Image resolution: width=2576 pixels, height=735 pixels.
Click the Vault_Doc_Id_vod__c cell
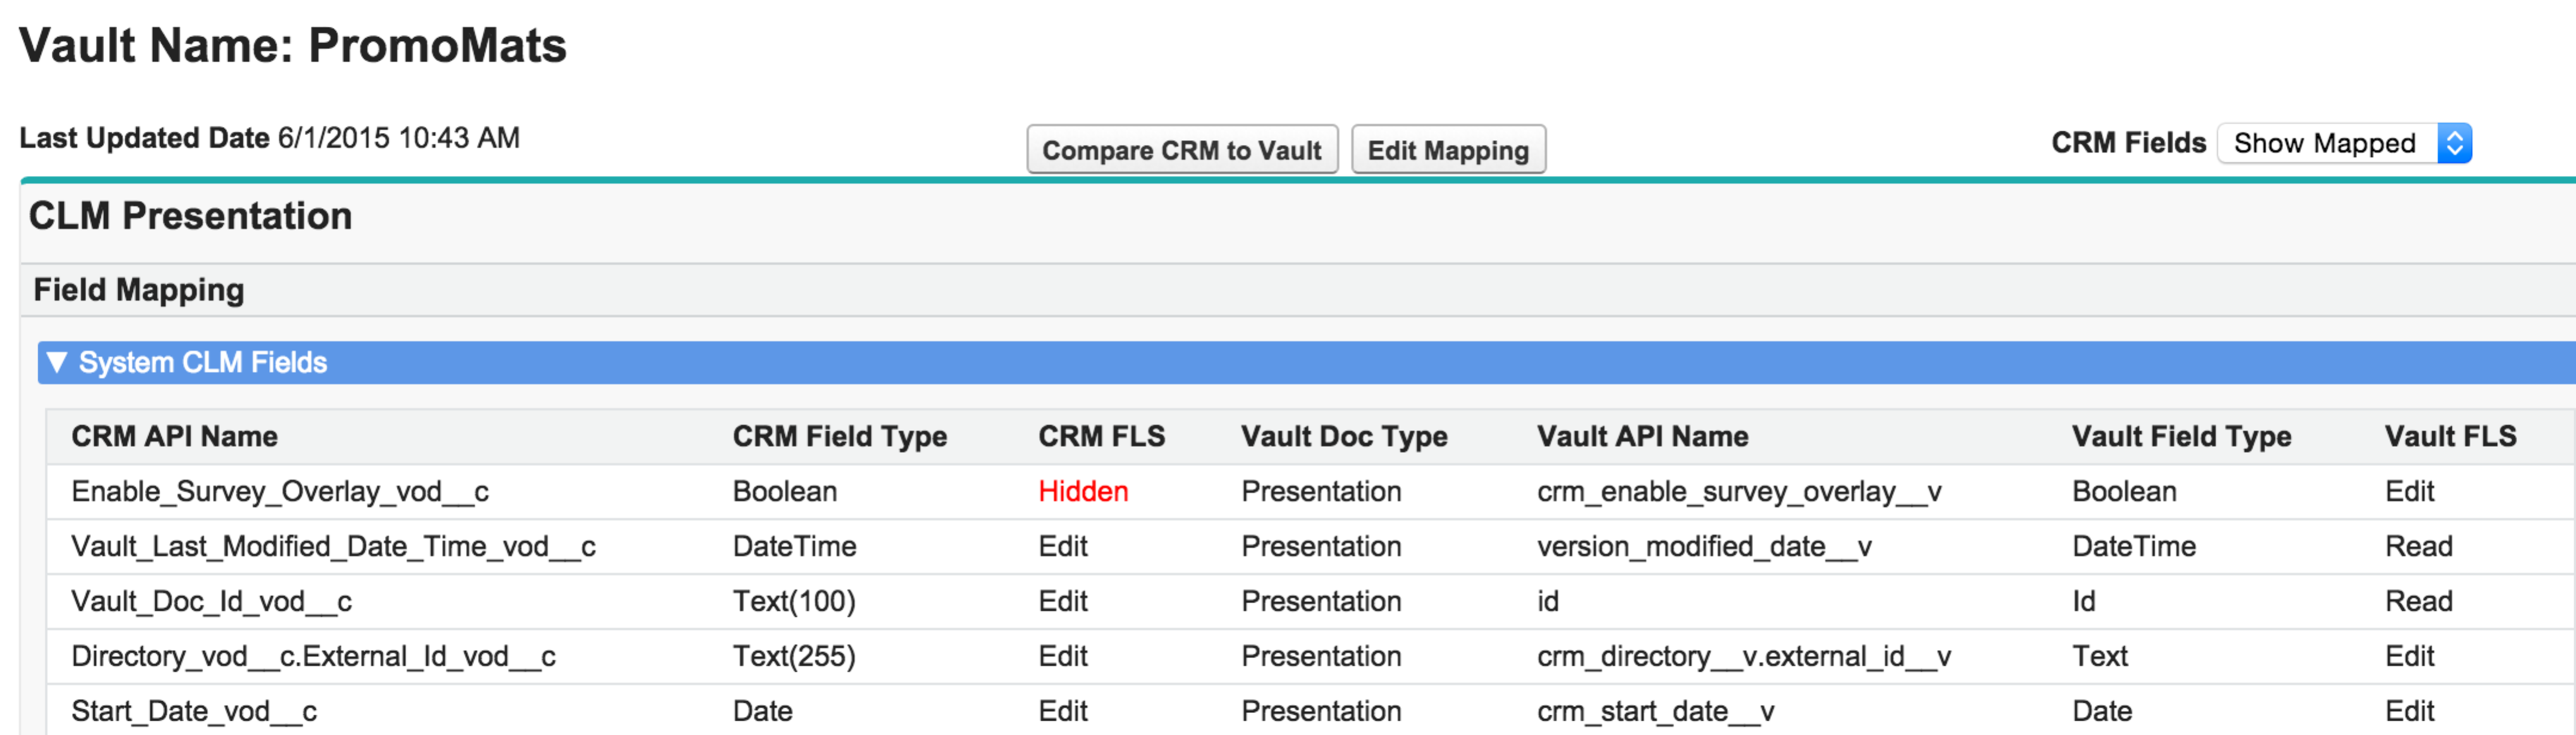pyautogui.click(x=211, y=601)
